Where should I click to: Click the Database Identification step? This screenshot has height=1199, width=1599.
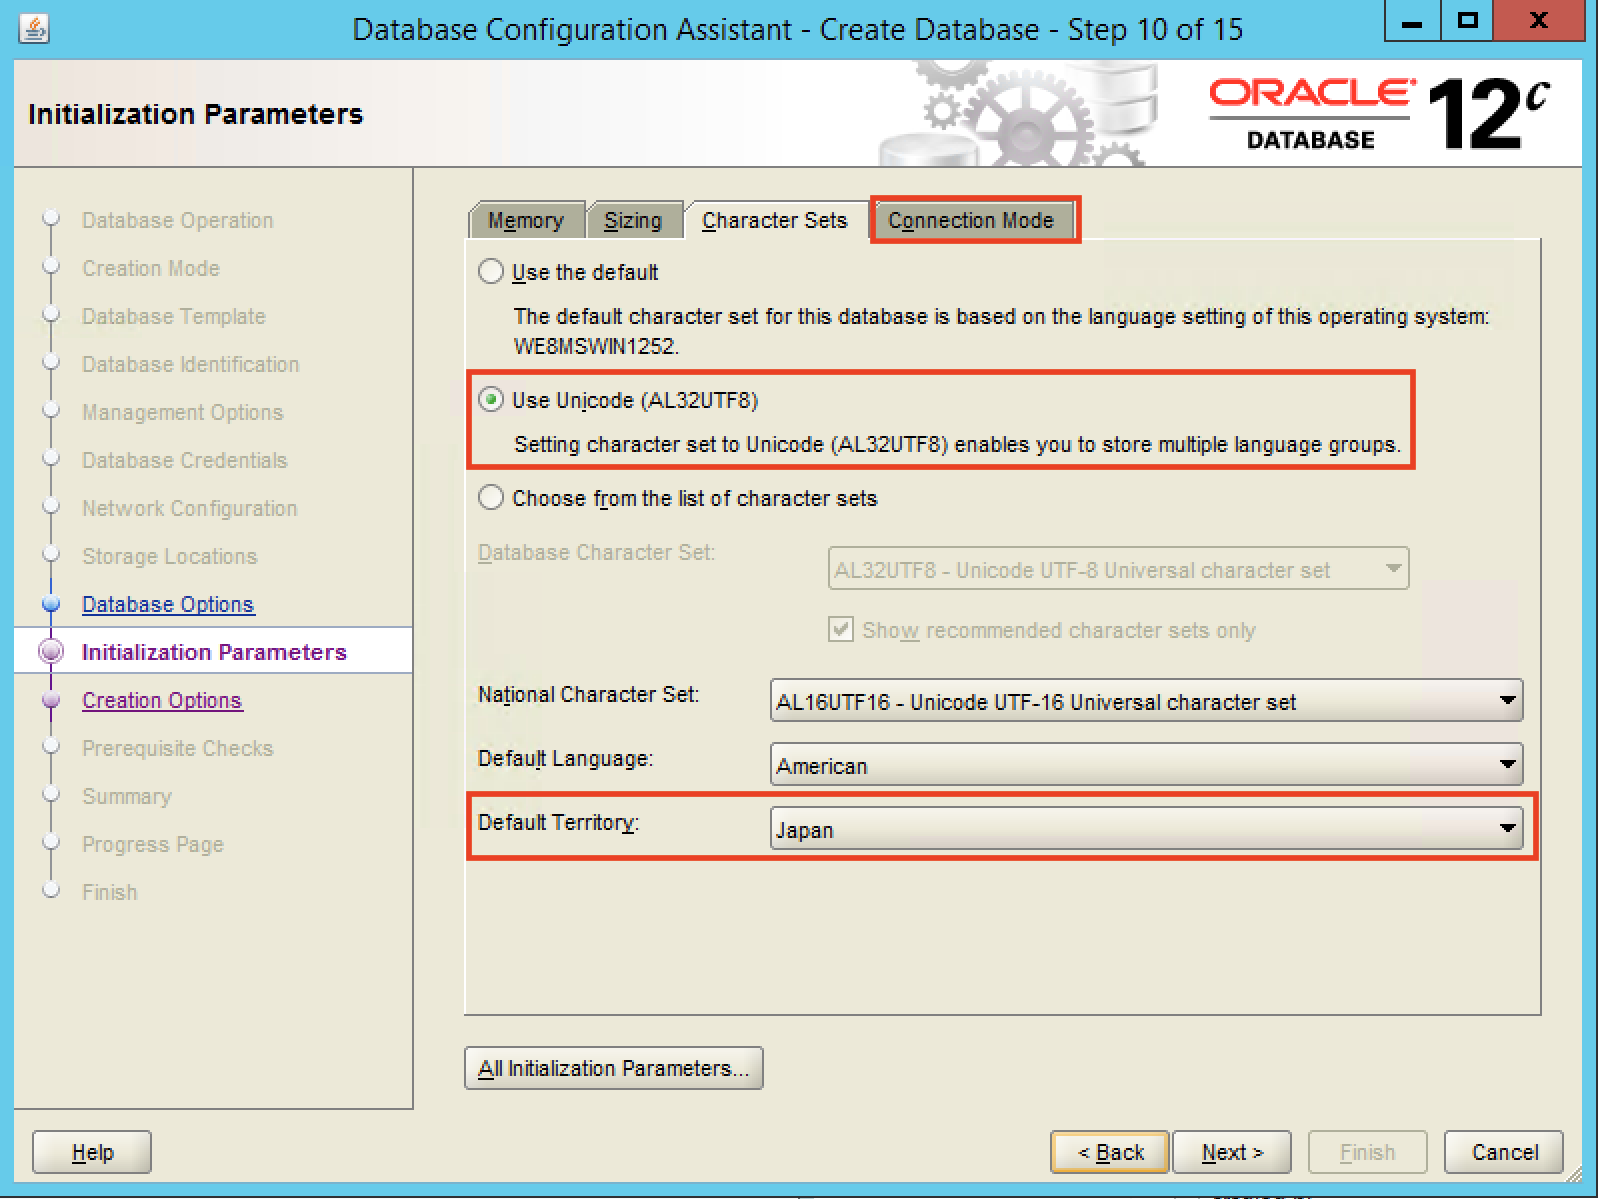point(190,364)
